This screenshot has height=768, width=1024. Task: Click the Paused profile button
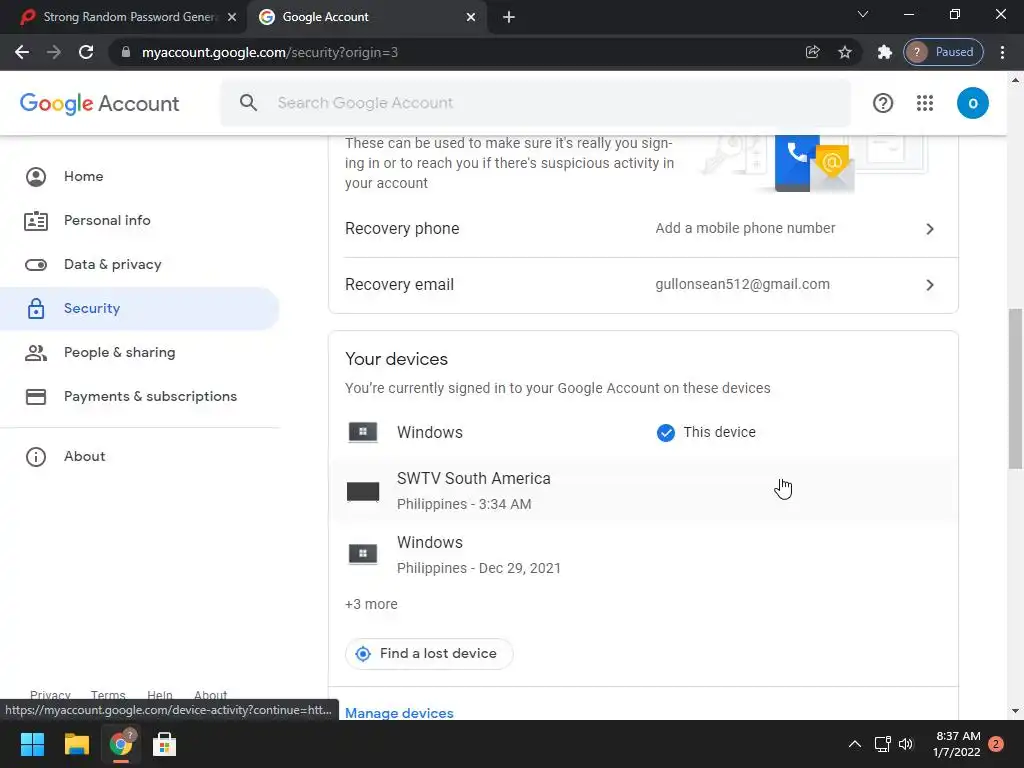pyautogui.click(x=943, y=52)
